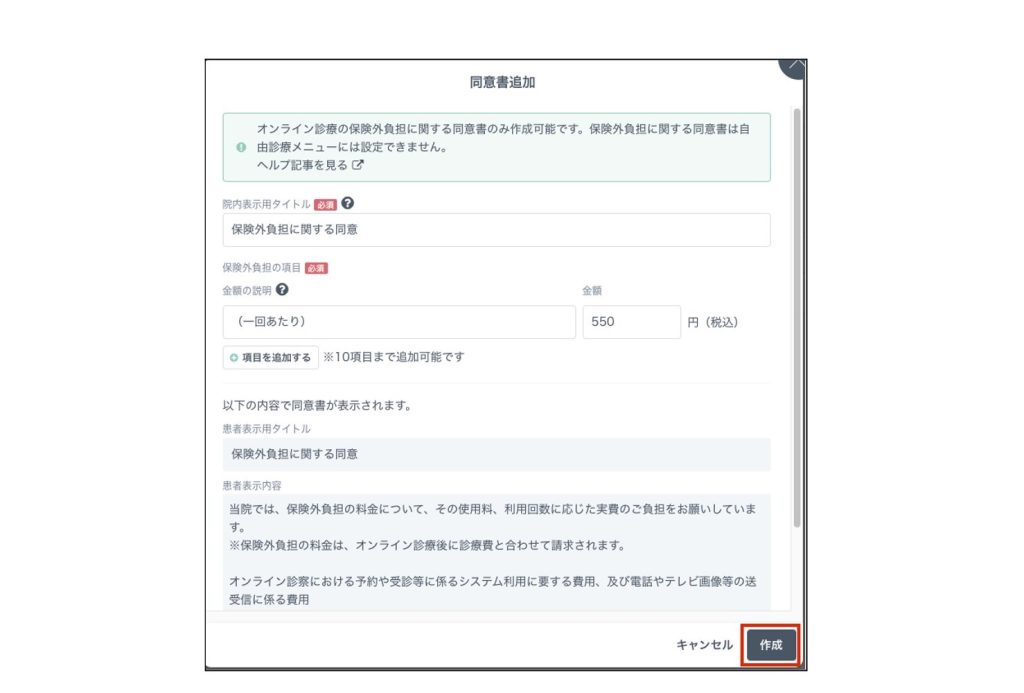The width and height of the screenshot is (1024, 693).
Task: Click help icon next to 金額の説明
Action: click(x=282, y=290)
